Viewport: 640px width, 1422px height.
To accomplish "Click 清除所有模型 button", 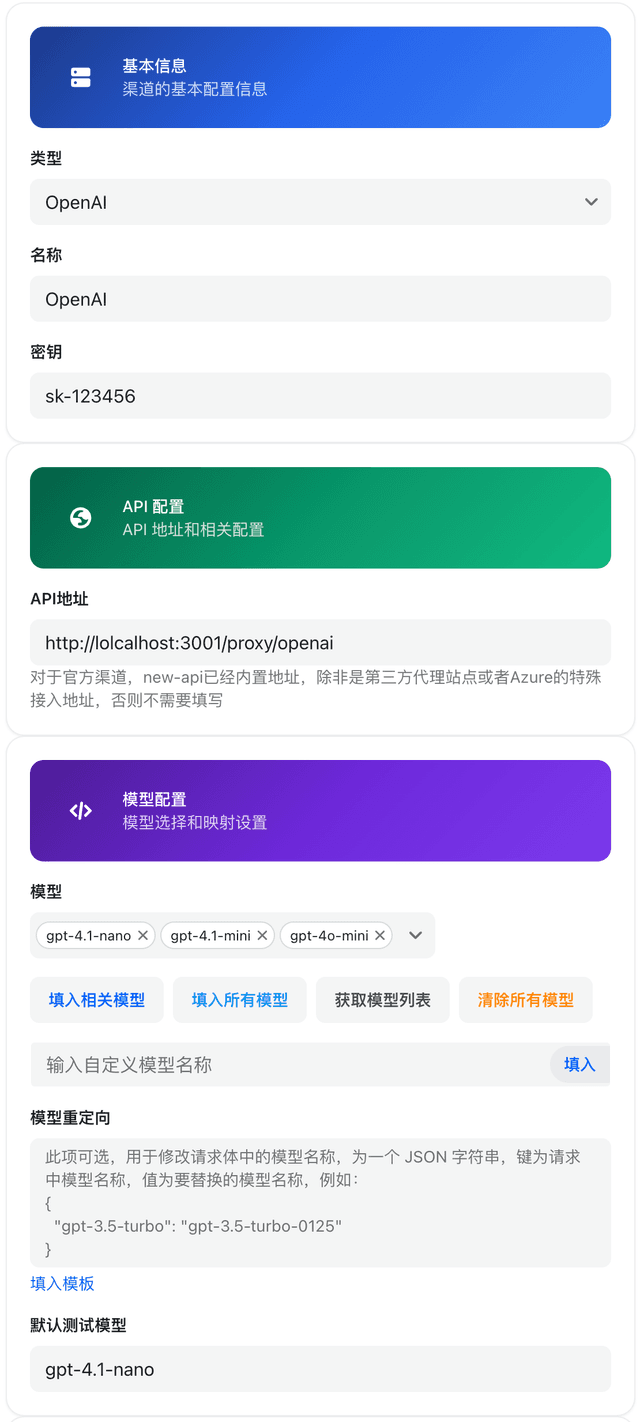I will (526, 1000).
